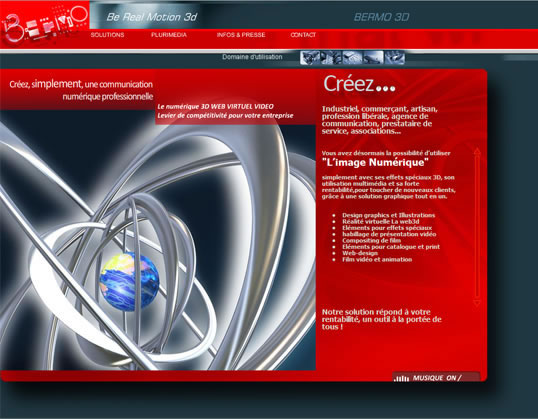Toggle the Musique ON switch
The image size is (538, 419).
[437, 378]
